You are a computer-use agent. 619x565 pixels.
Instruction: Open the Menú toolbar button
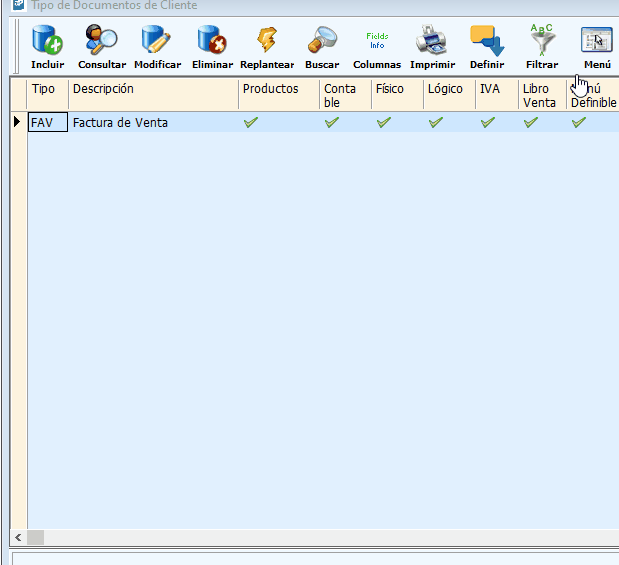[x=597, y=47]
